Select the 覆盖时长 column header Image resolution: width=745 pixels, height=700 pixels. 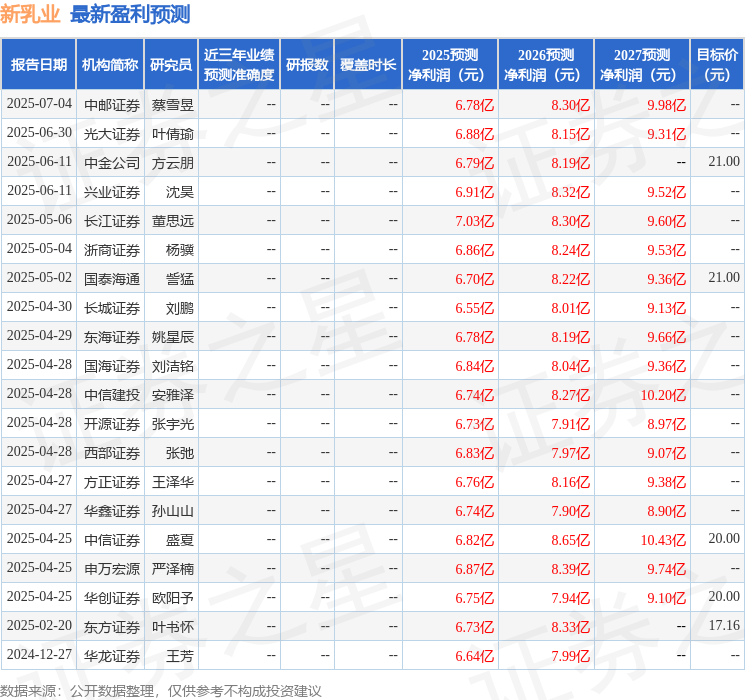click(x=368, y=65)
